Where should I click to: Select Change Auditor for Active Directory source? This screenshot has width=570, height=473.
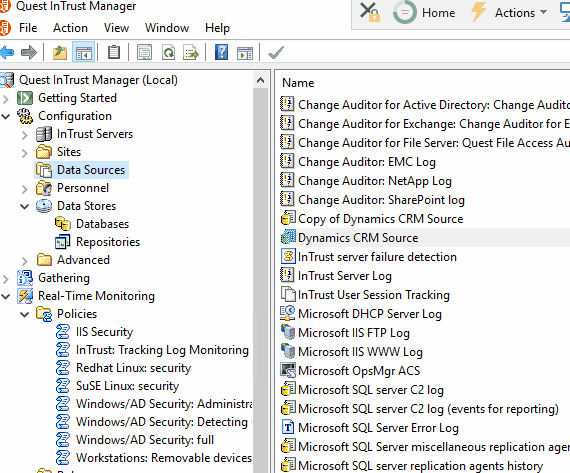pyautogui.click(x=434, y=105)
